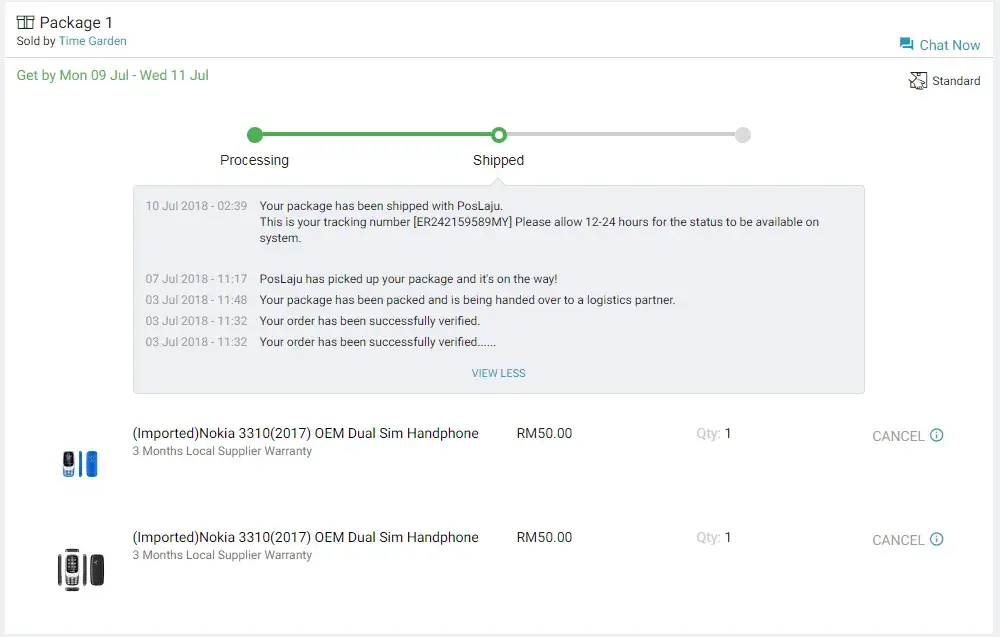
Task: Click the shipped with PosLaju message line
Action: click(381, 206)
